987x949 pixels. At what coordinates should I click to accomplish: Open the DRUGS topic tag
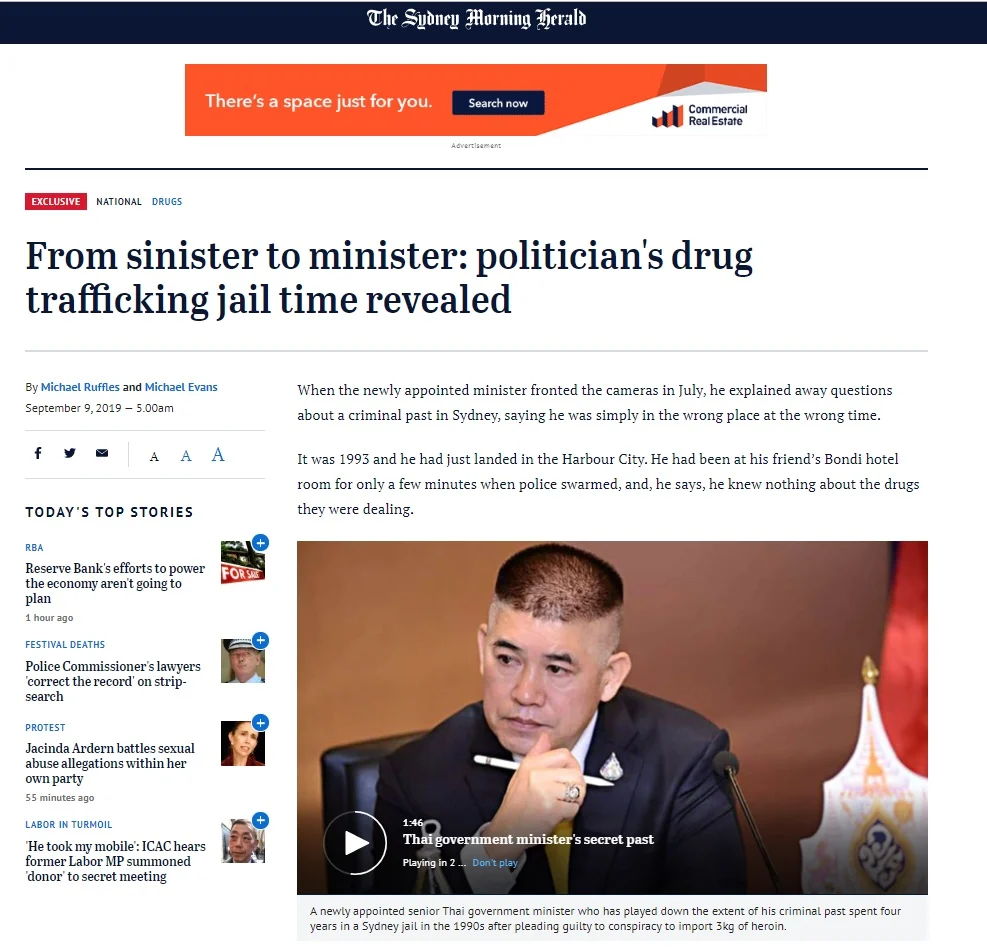coord(167,201)
